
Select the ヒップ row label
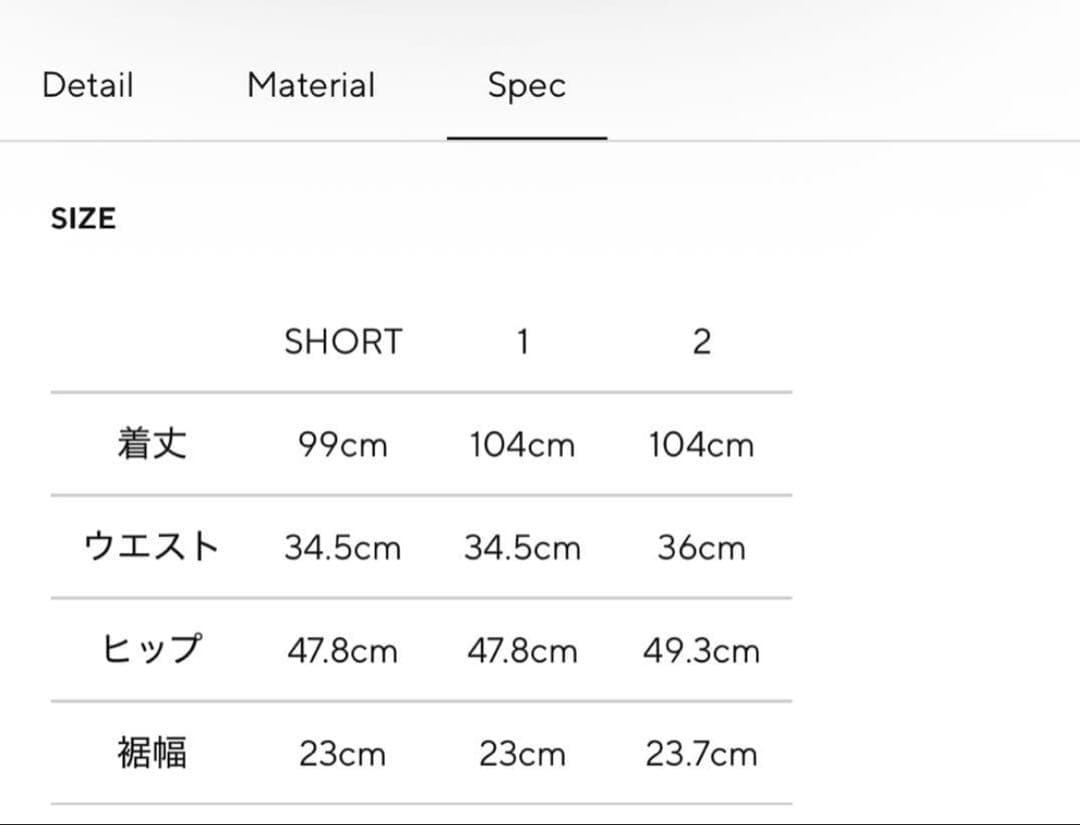151,650
